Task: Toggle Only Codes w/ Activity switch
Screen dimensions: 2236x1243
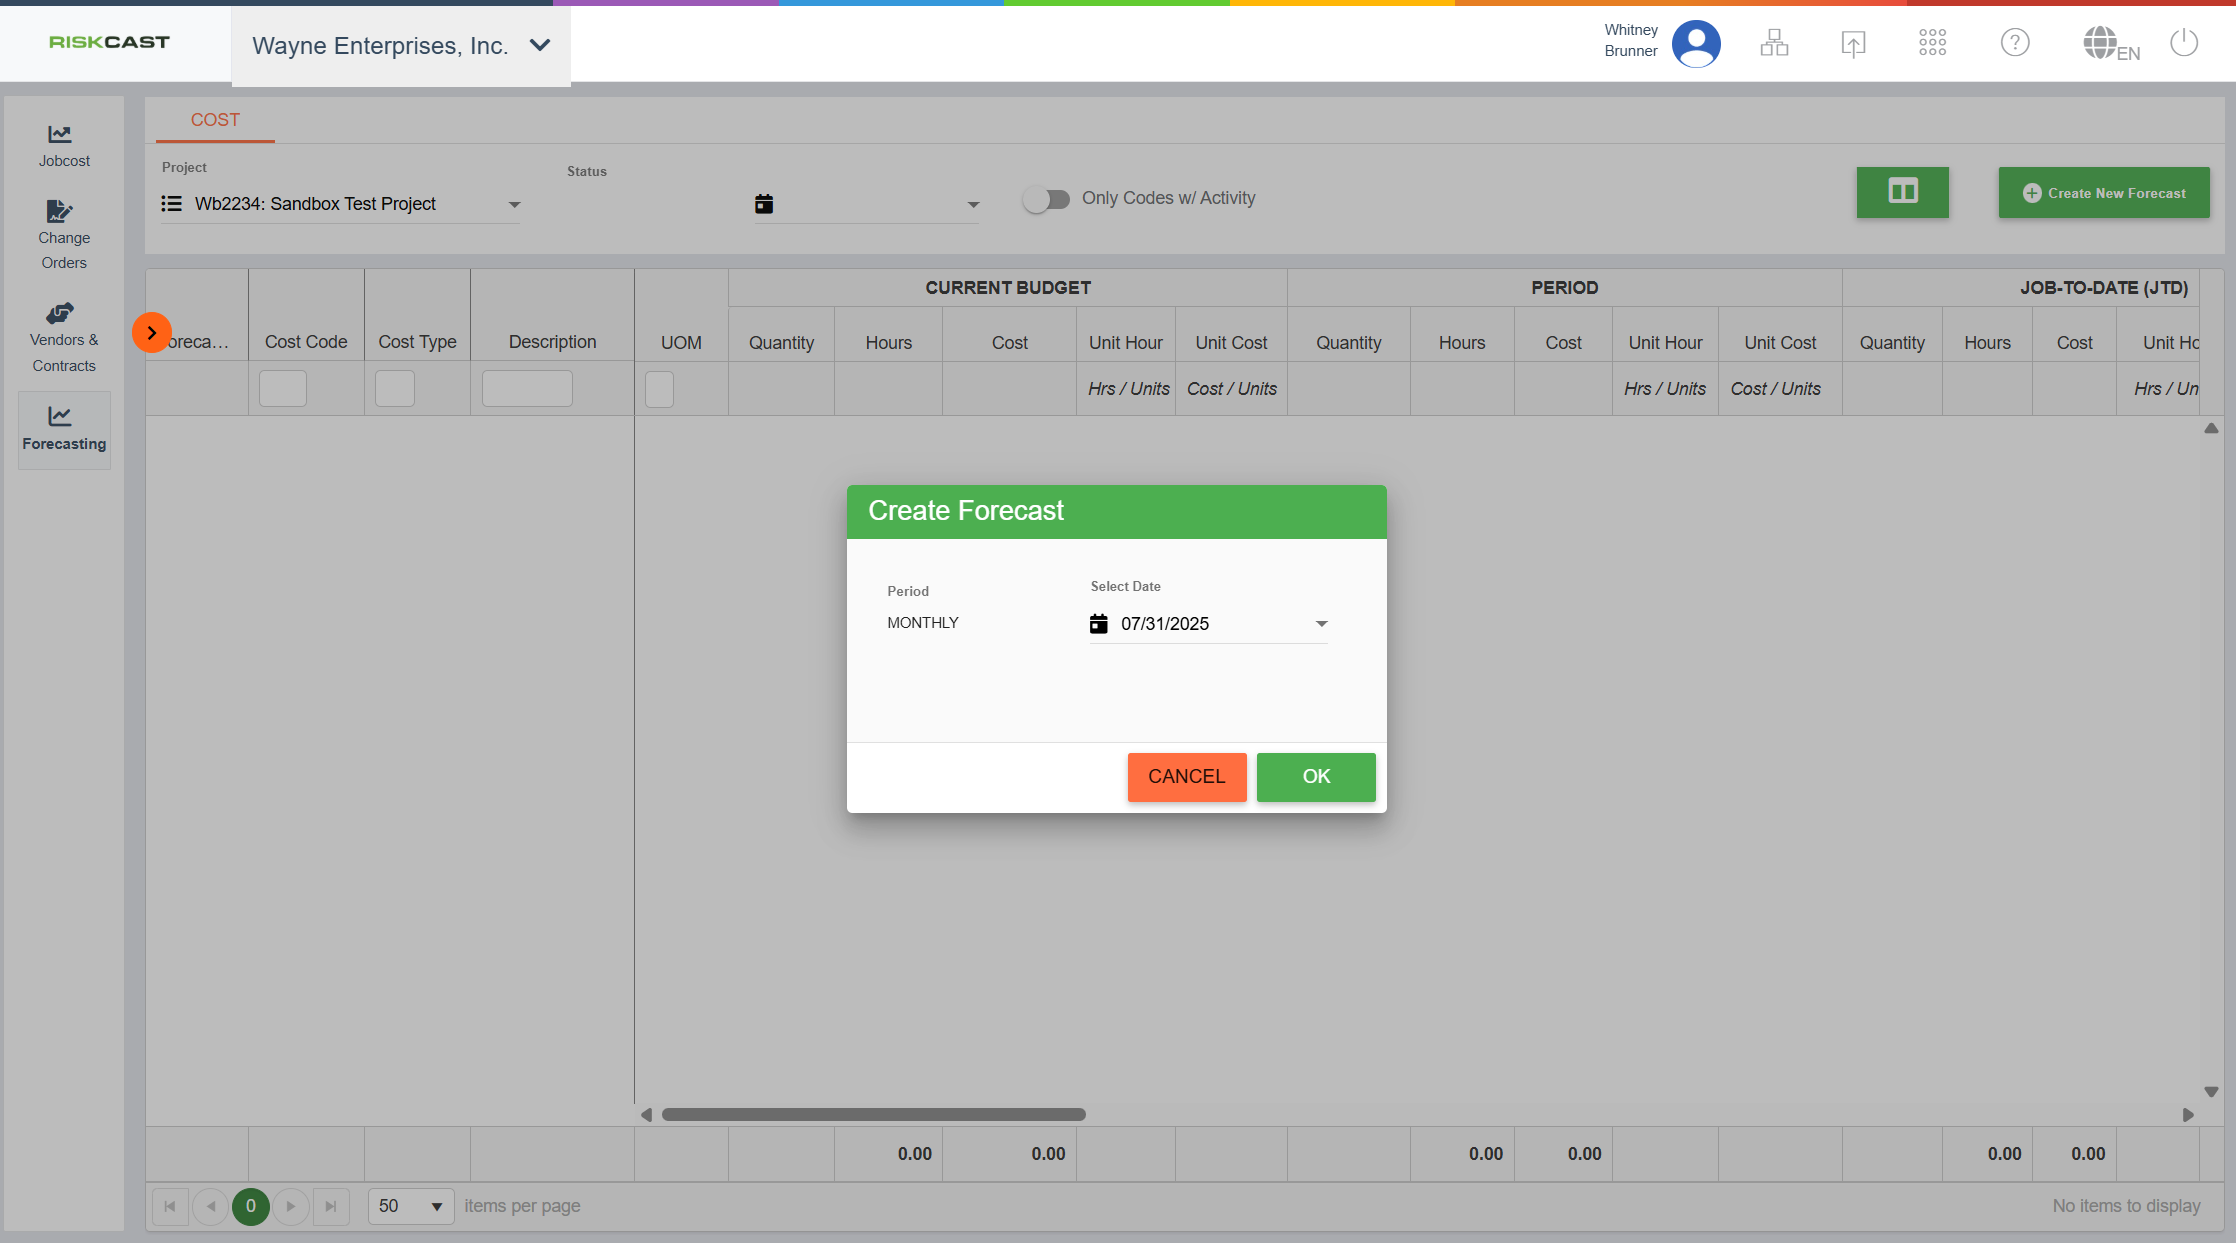Action: (x=1046, y=199)
